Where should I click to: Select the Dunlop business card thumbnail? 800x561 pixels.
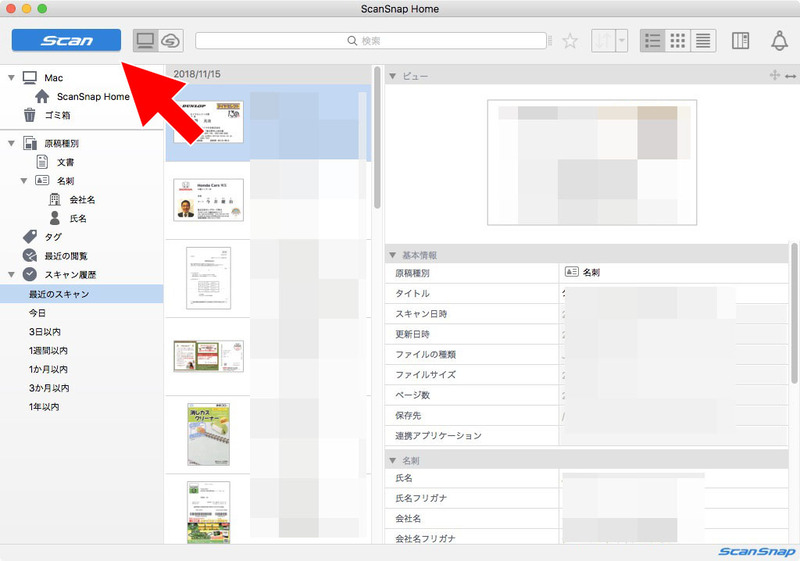point(208,122)
